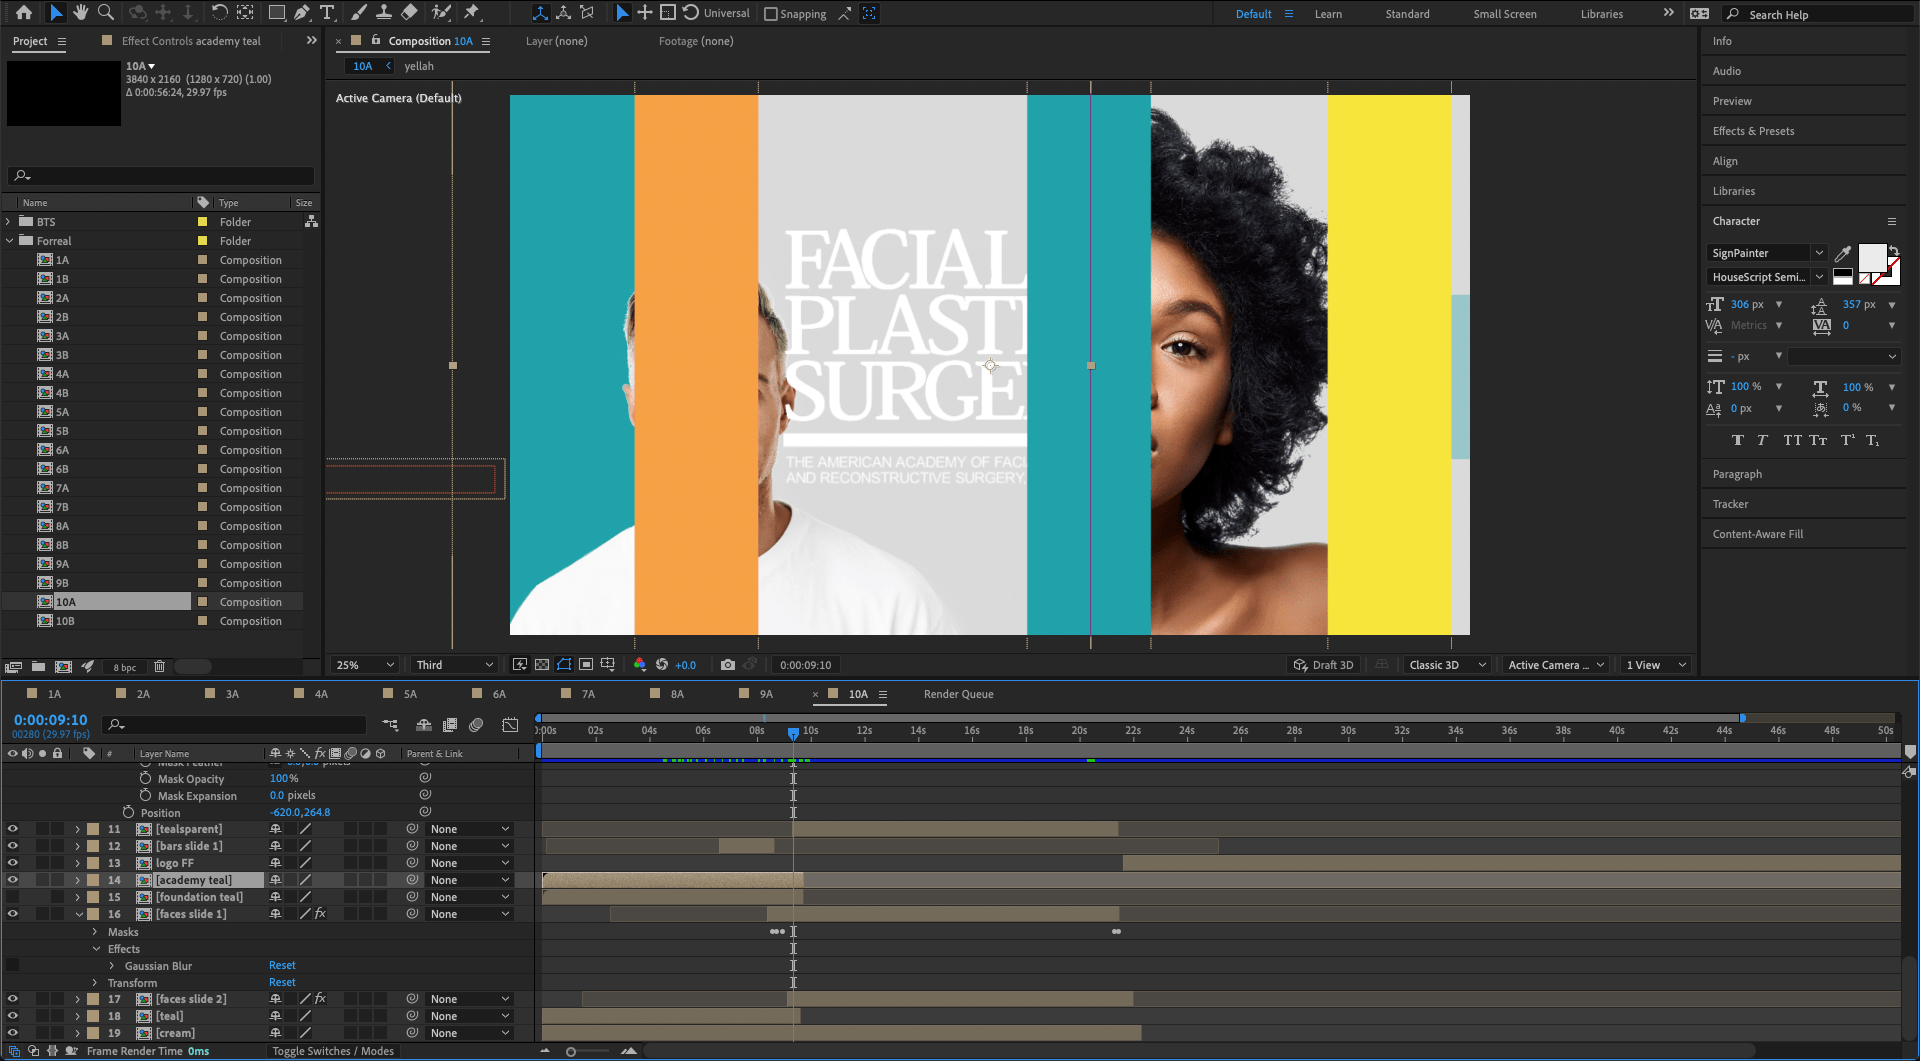Open the Content-Aware Fill panel

click(x=1757, y=534)
